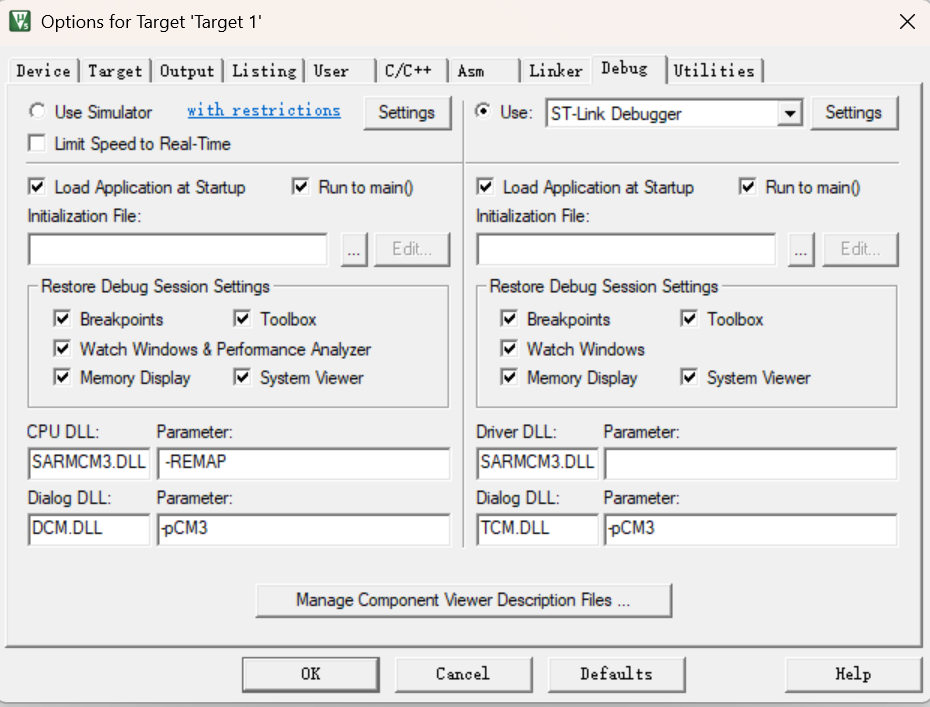Click the TCM.DLL dialog DLL field
This screenshot has height=707, width=930.
pyautogui.click(x=537, y=529)
